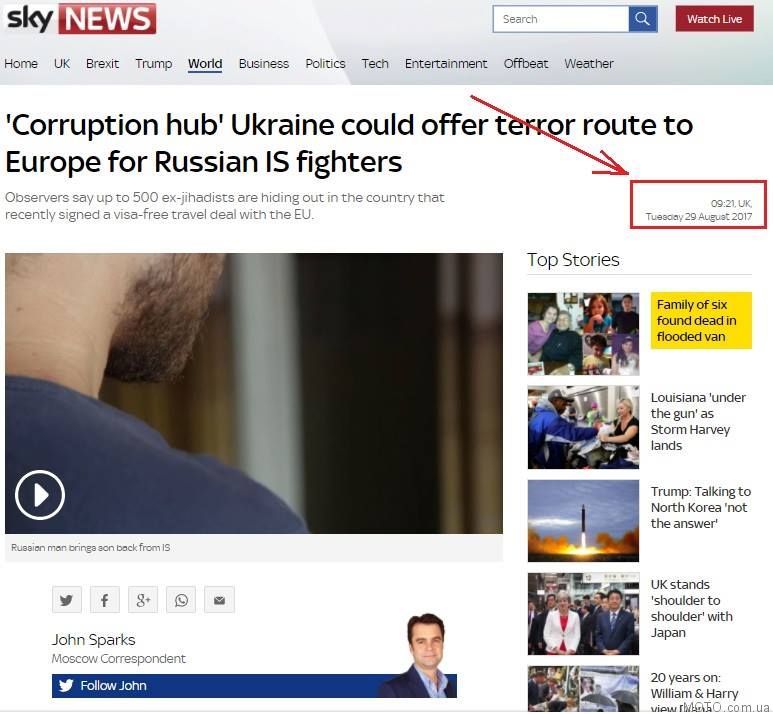Open the missile launch story thumbnail
The image size is (773, 714).
click(x=583, y=521)
